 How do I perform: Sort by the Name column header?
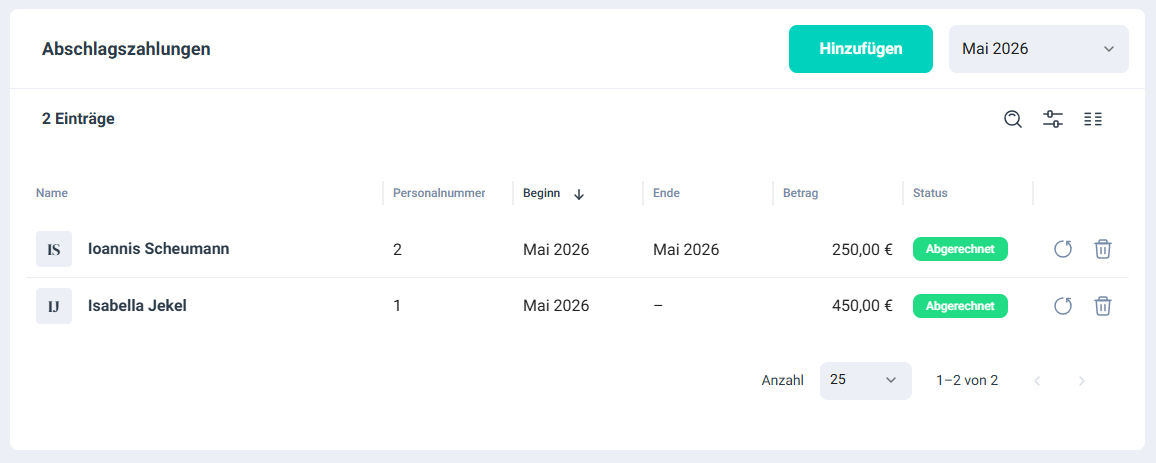click(52, 193)
